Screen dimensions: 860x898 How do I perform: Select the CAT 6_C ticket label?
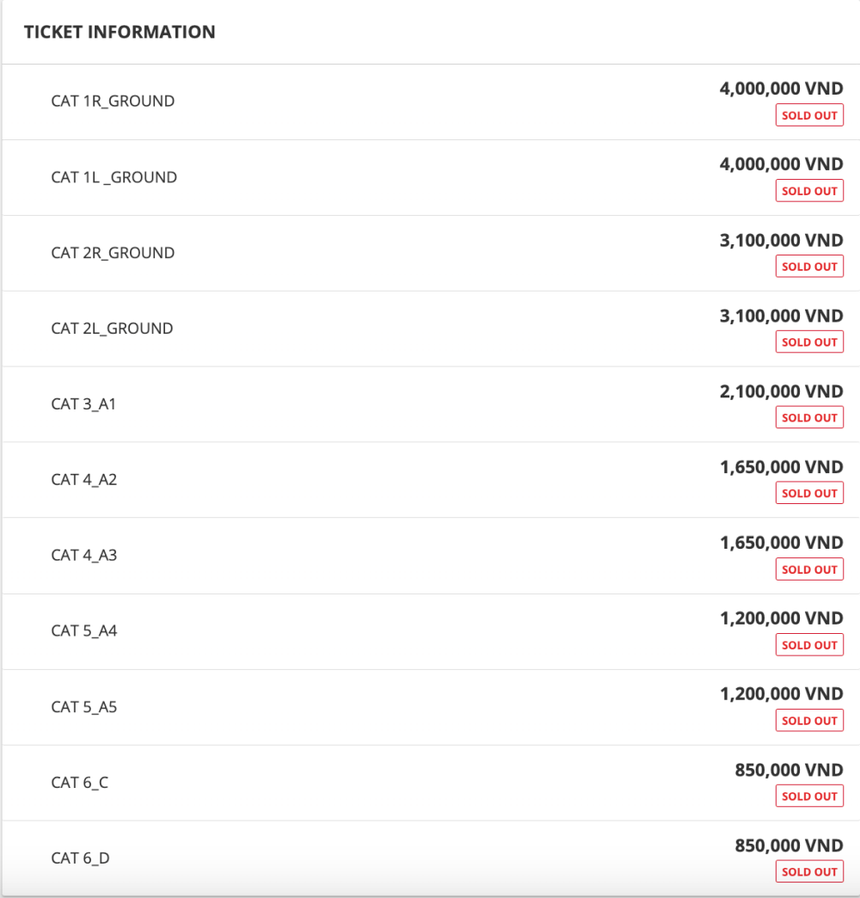[x=80, y=782]
